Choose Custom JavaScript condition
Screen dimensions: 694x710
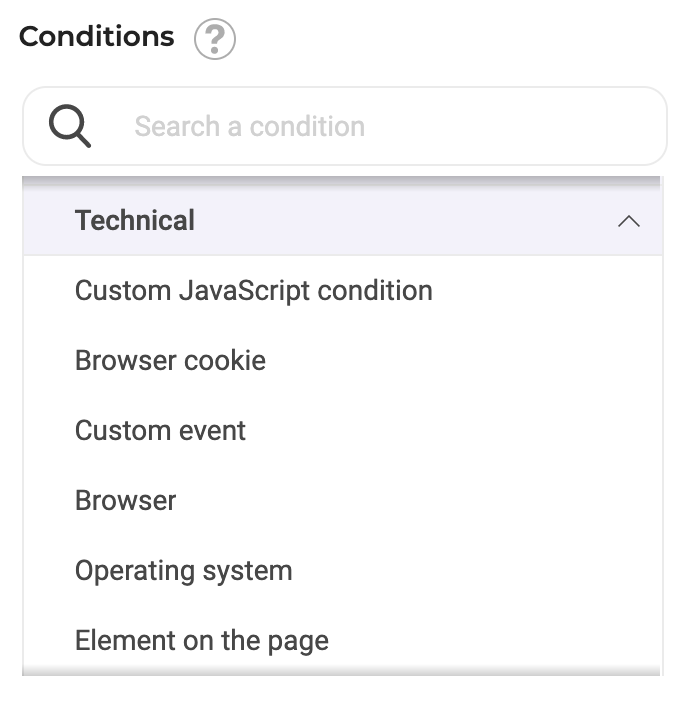pyautogui.click(x=343, y=290)
